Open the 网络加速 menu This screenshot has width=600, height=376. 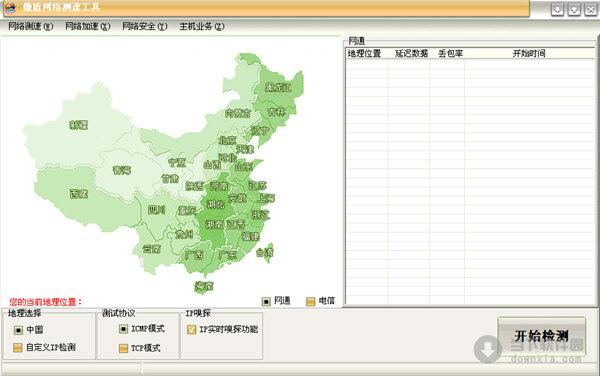click(x=88, y=26)
